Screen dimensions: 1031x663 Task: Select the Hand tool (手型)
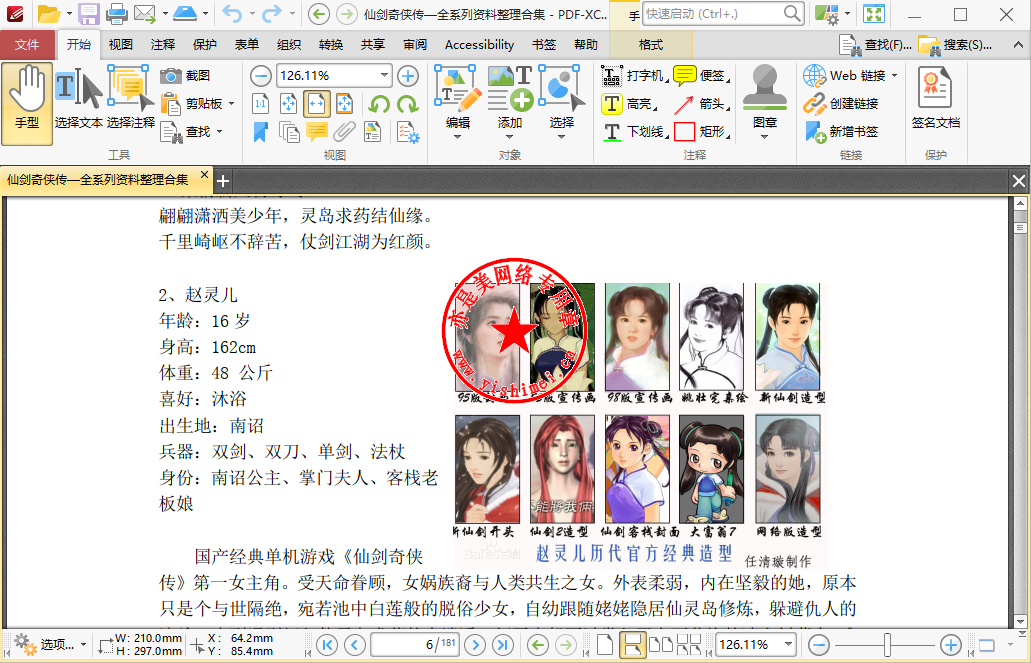pyautogui.click(x=27, y=103)
